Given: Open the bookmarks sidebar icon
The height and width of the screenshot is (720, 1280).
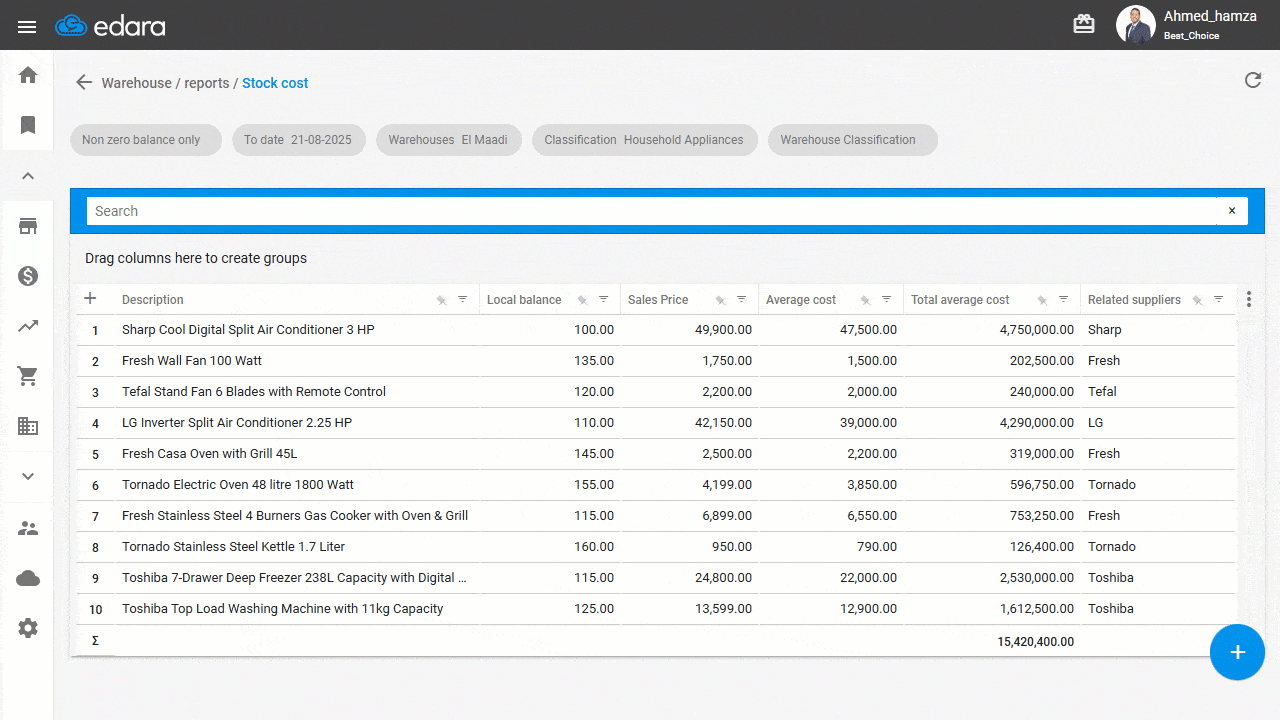Looking at the screenshot, I should pos(28,125).
